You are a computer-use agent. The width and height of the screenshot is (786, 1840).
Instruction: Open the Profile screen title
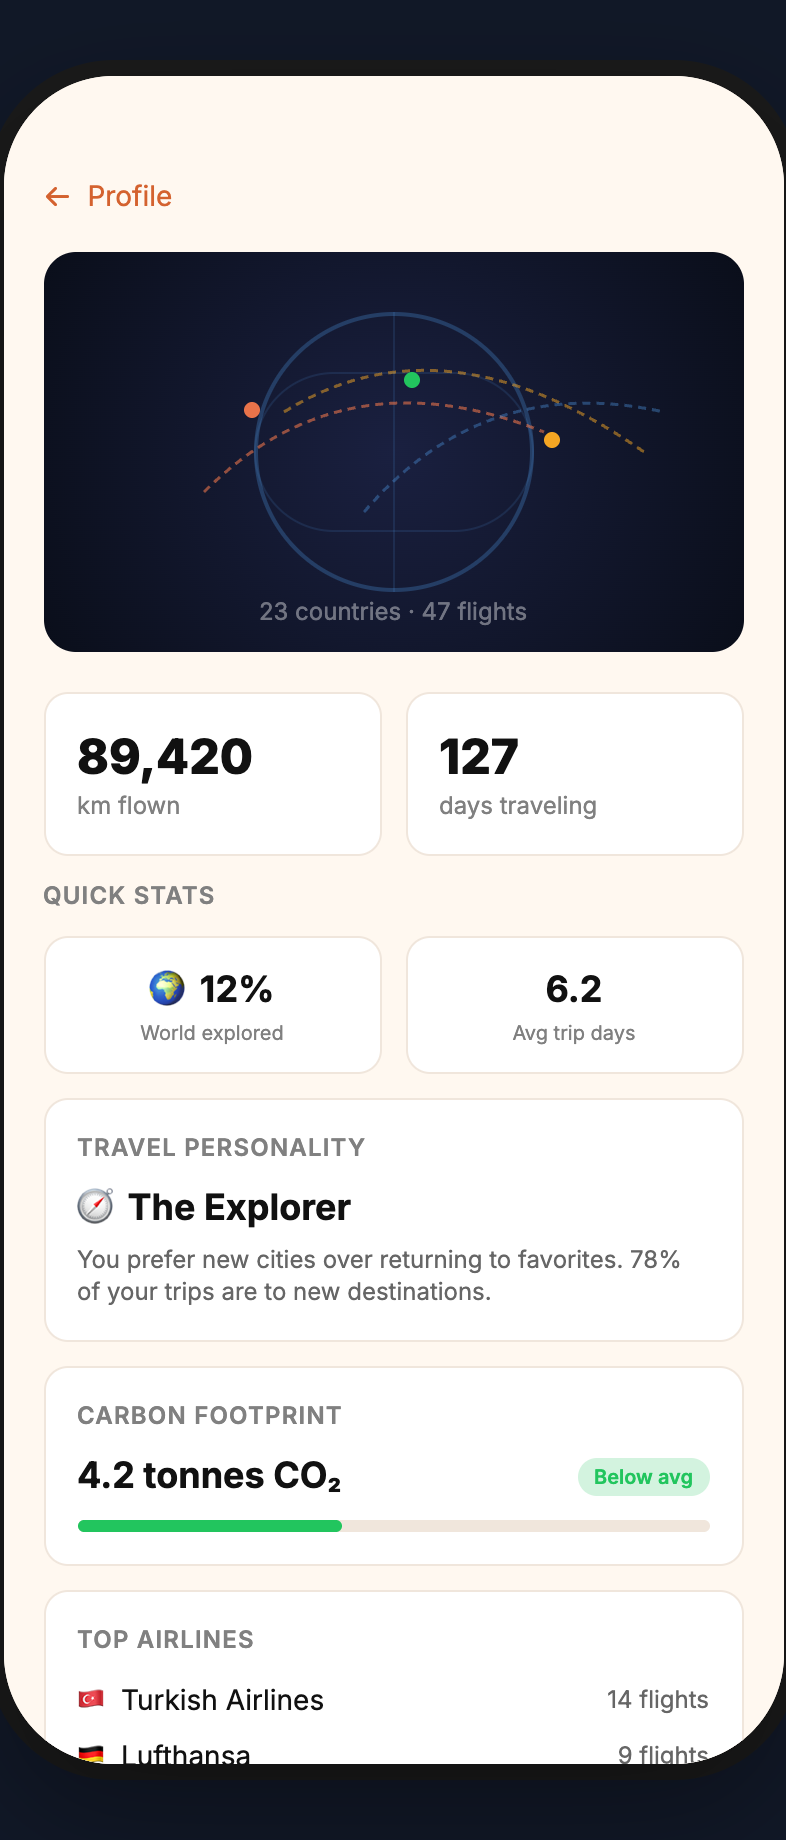[129, 196]
